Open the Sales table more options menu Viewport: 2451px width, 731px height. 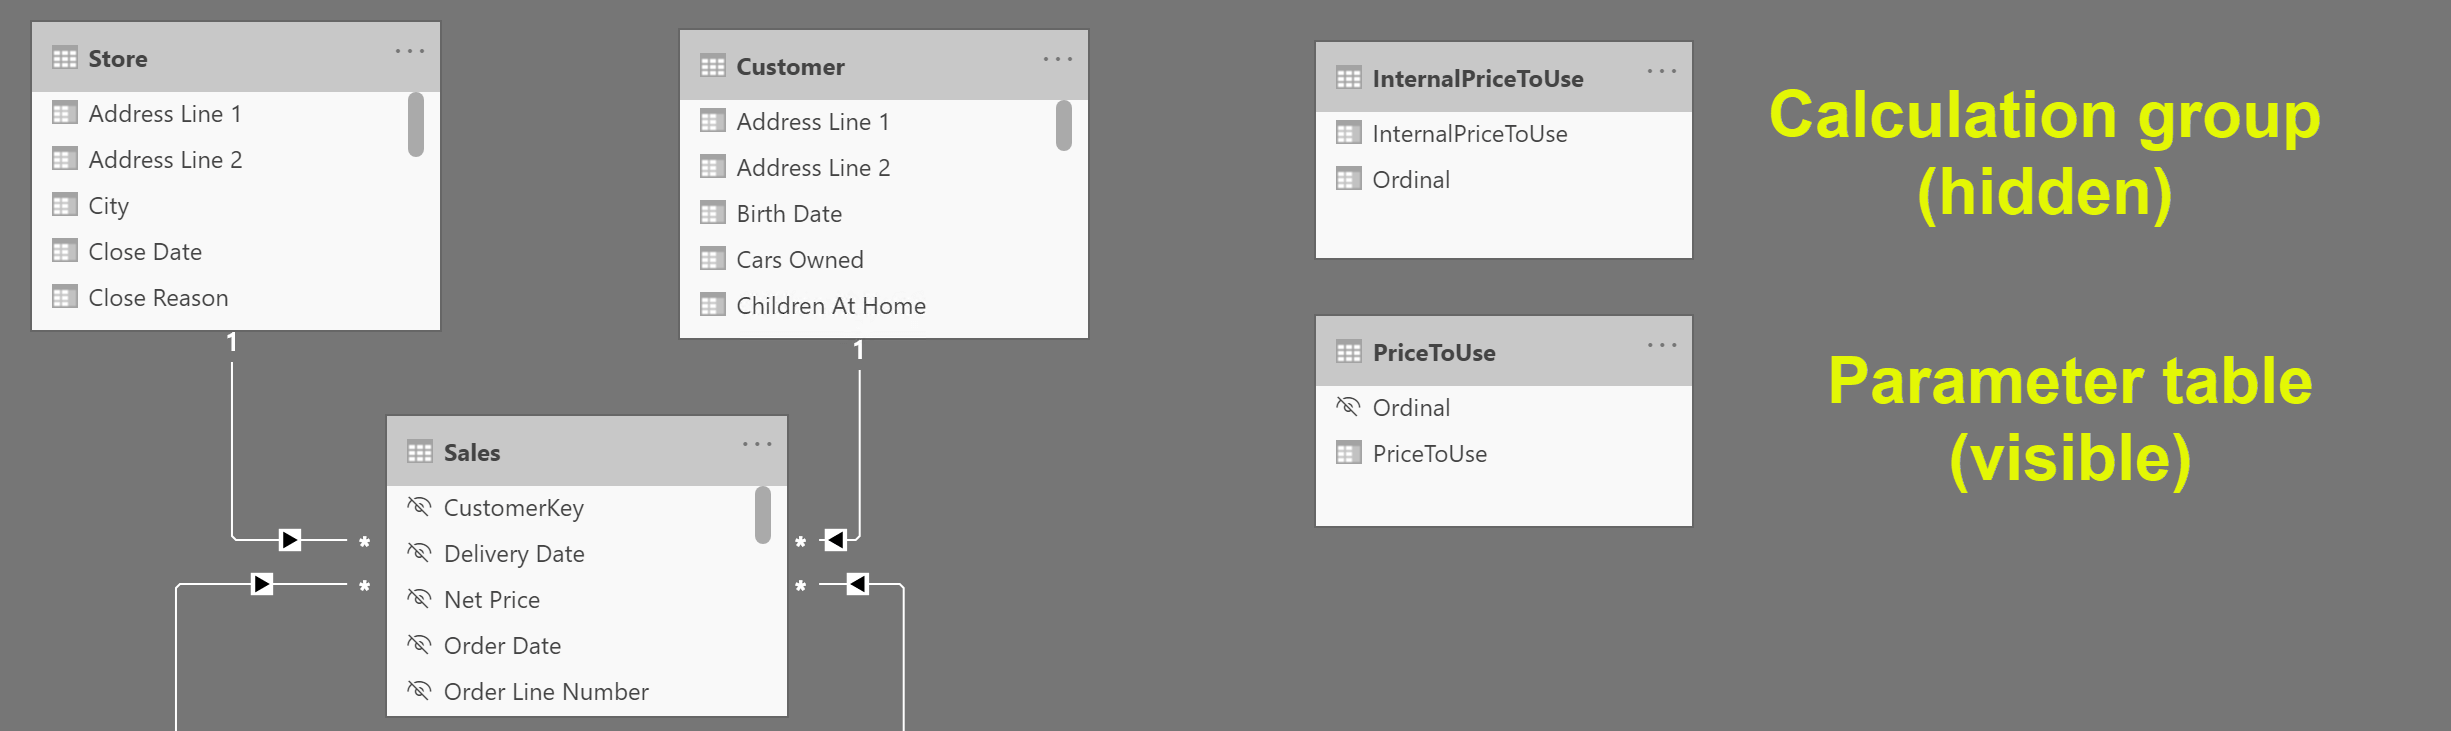(757, 444)
